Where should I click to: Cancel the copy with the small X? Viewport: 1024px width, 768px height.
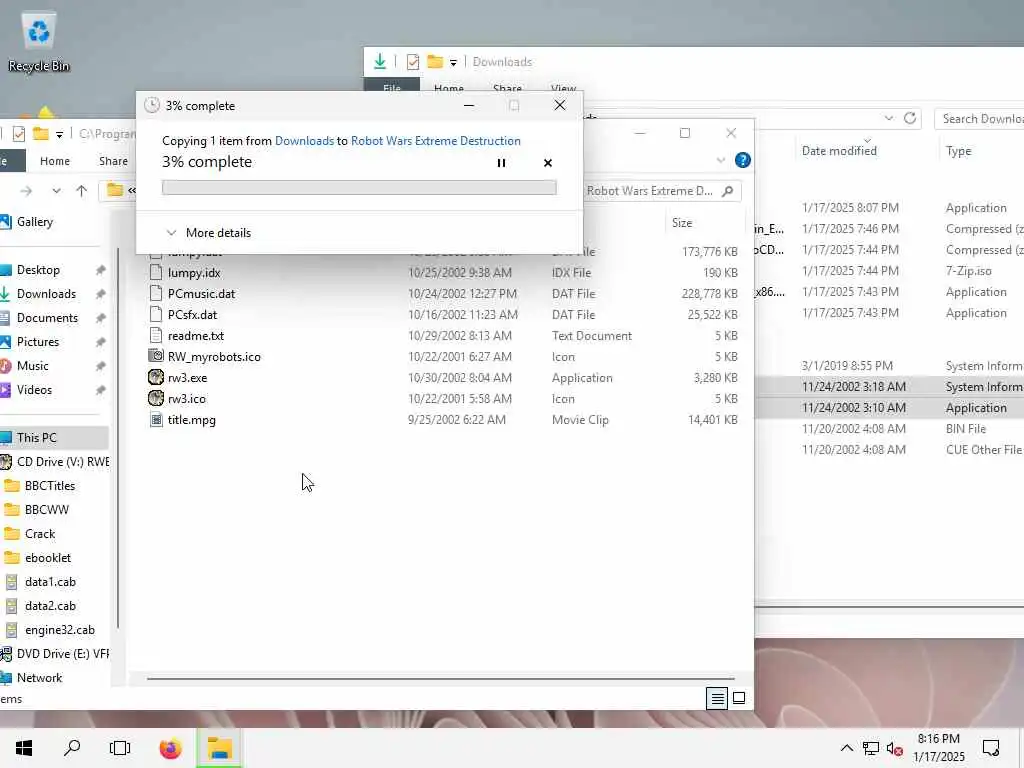548,163
